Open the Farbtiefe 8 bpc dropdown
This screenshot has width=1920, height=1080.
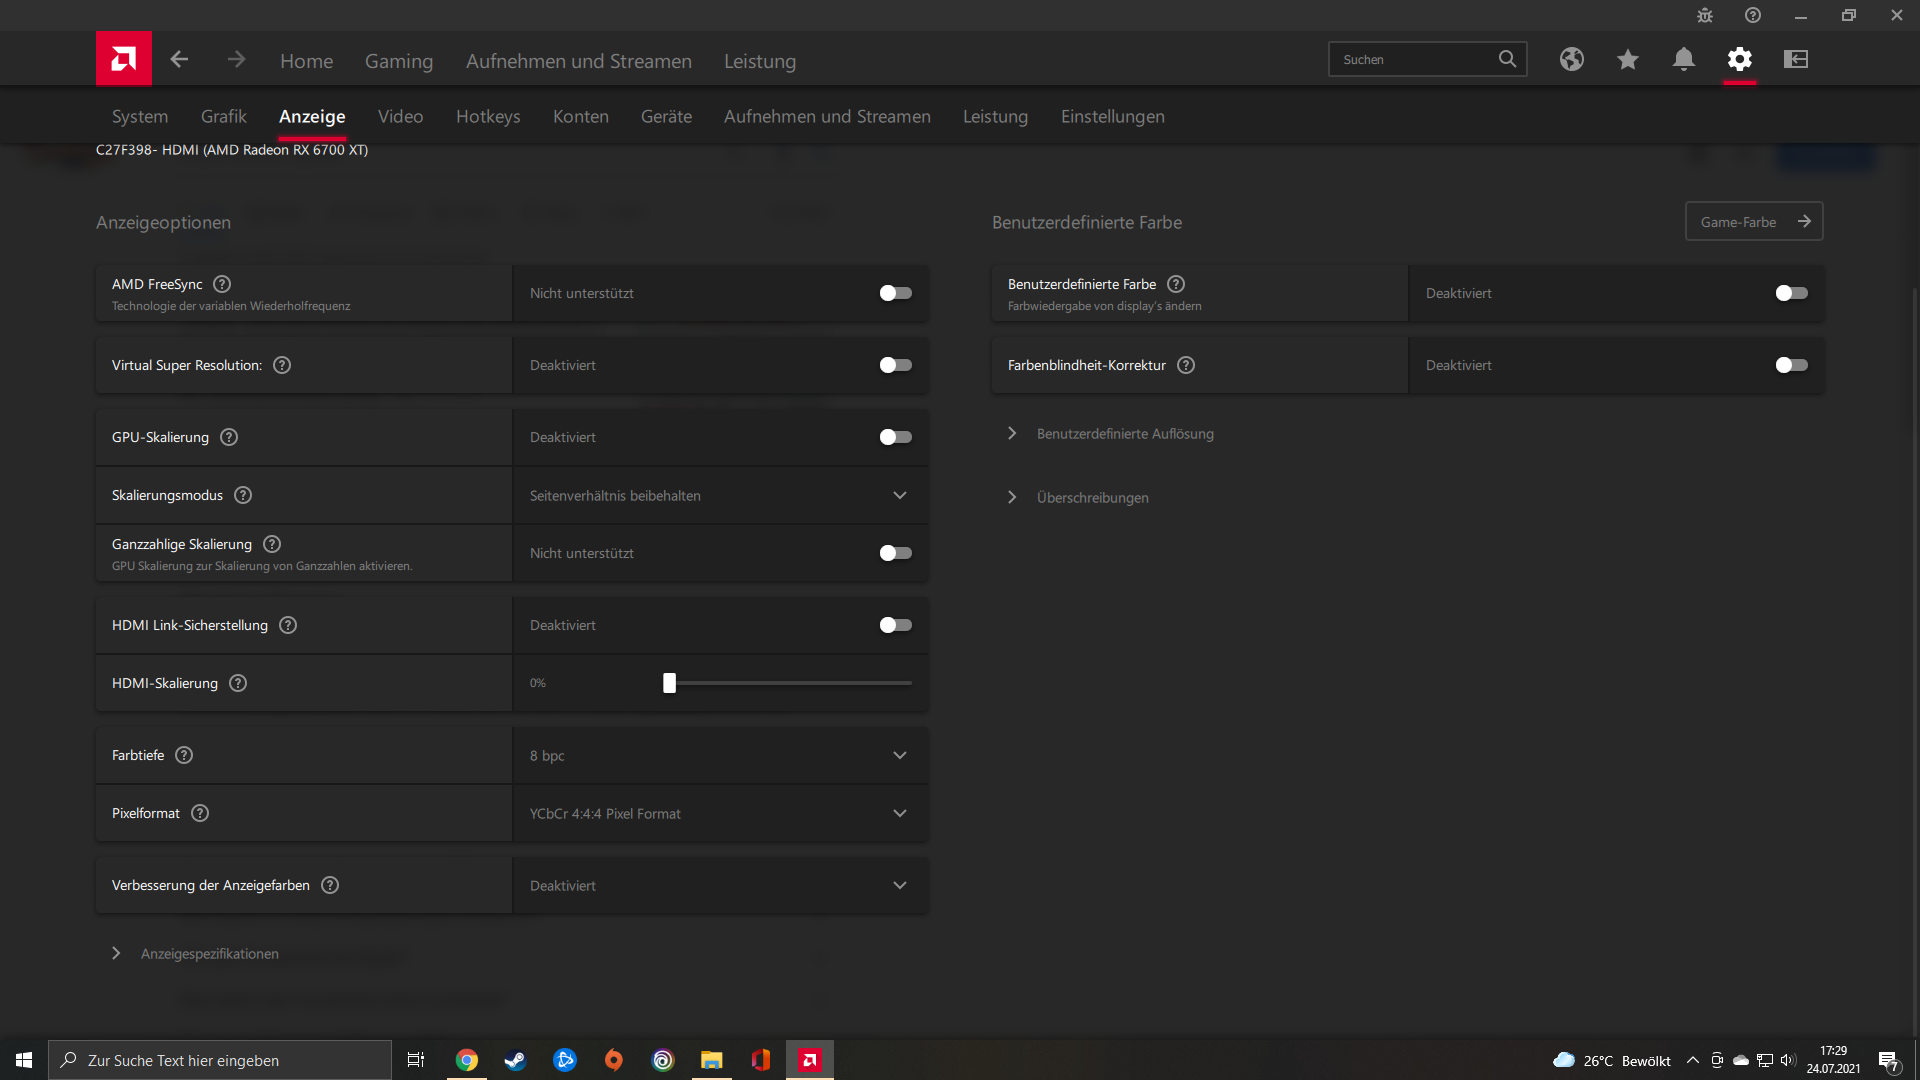(719, 756)
